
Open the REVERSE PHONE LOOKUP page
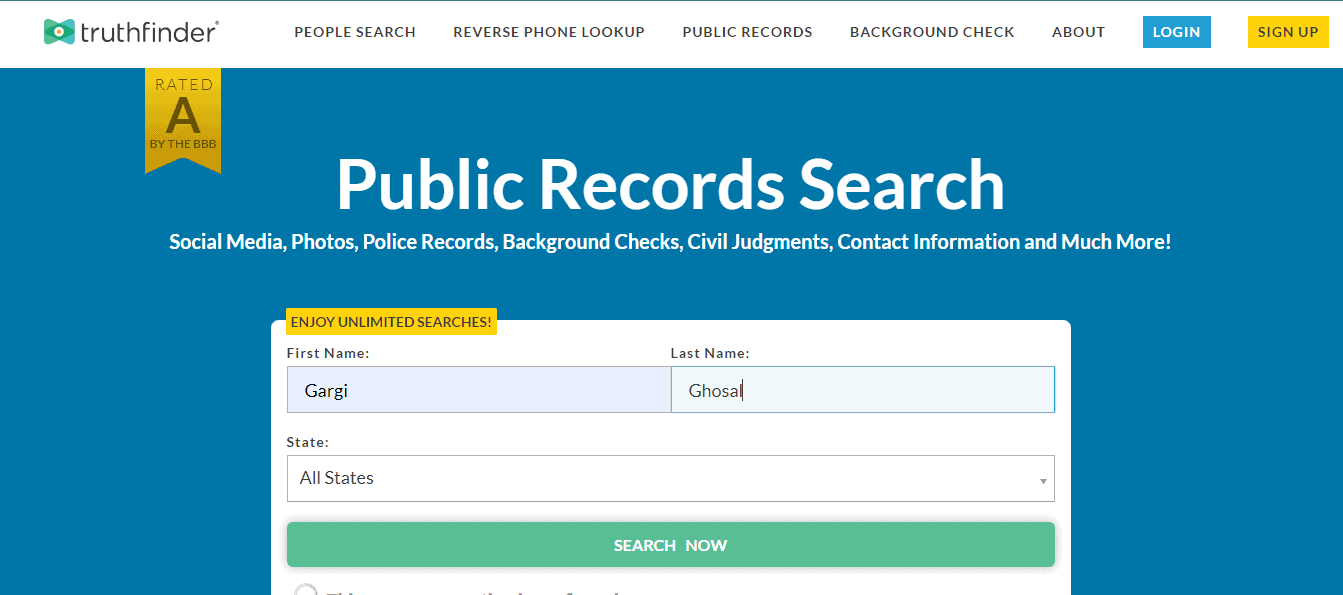pyautogui.click(x=549, y=32)
